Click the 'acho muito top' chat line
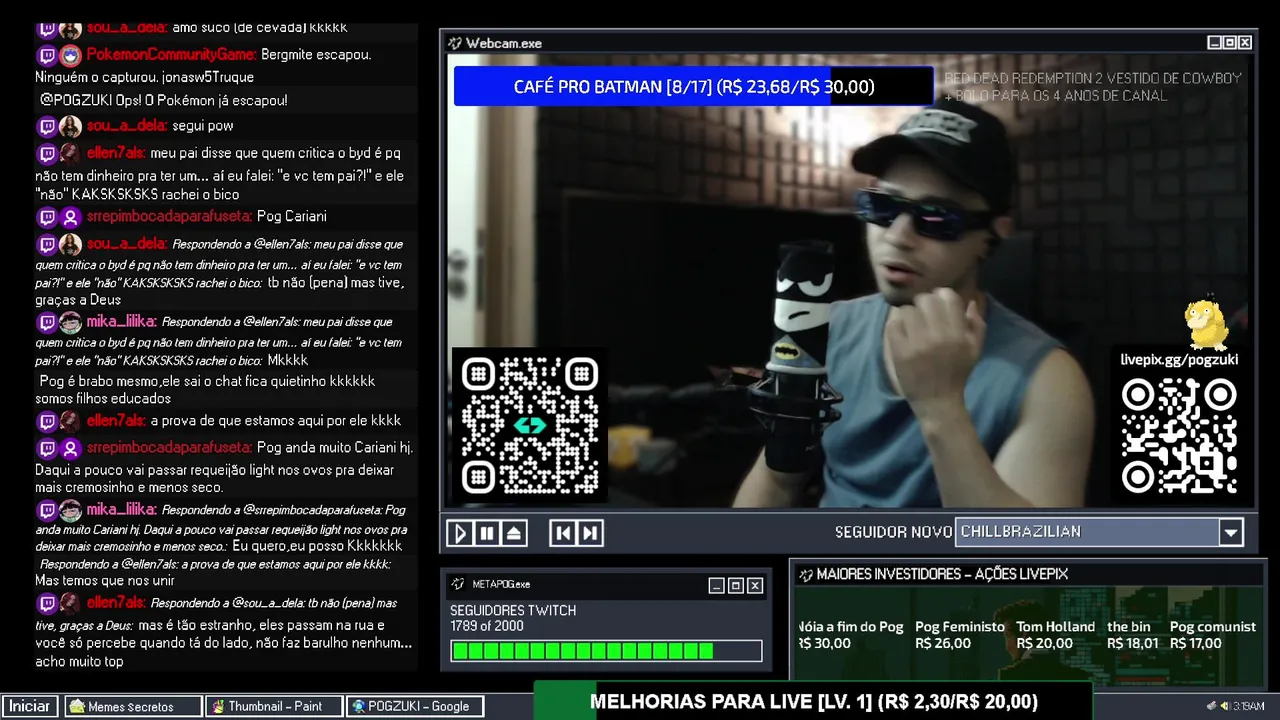 [x=79, y=661]
